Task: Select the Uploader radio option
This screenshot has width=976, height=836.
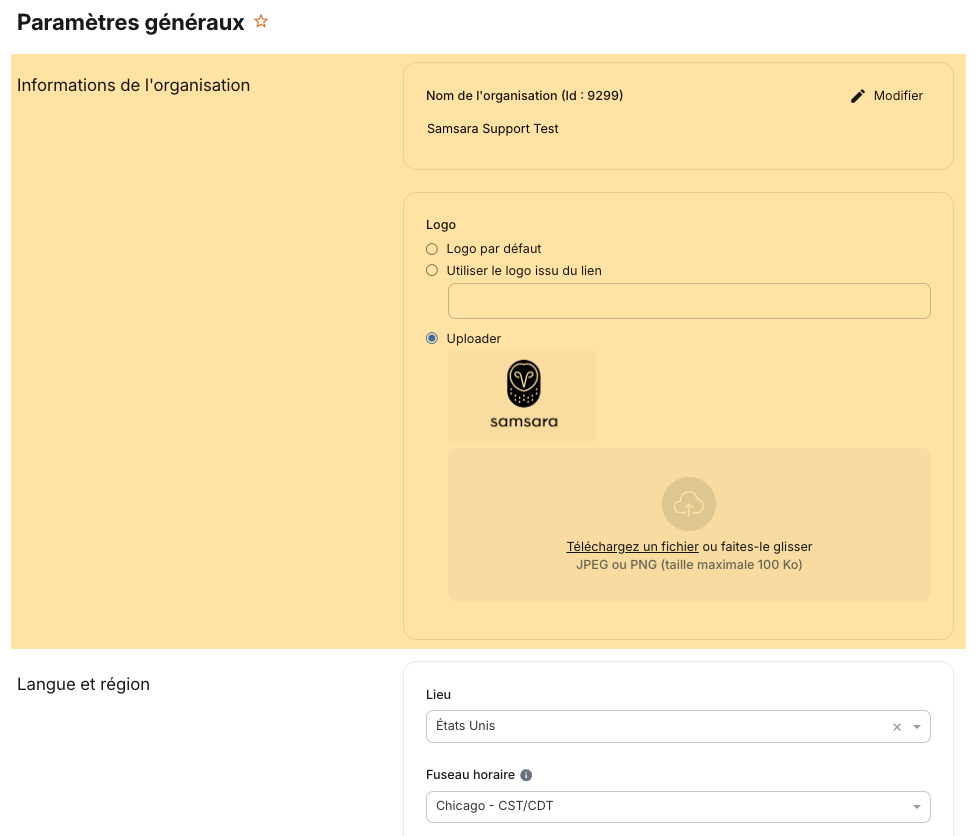Action: click(x=431, y=338)
